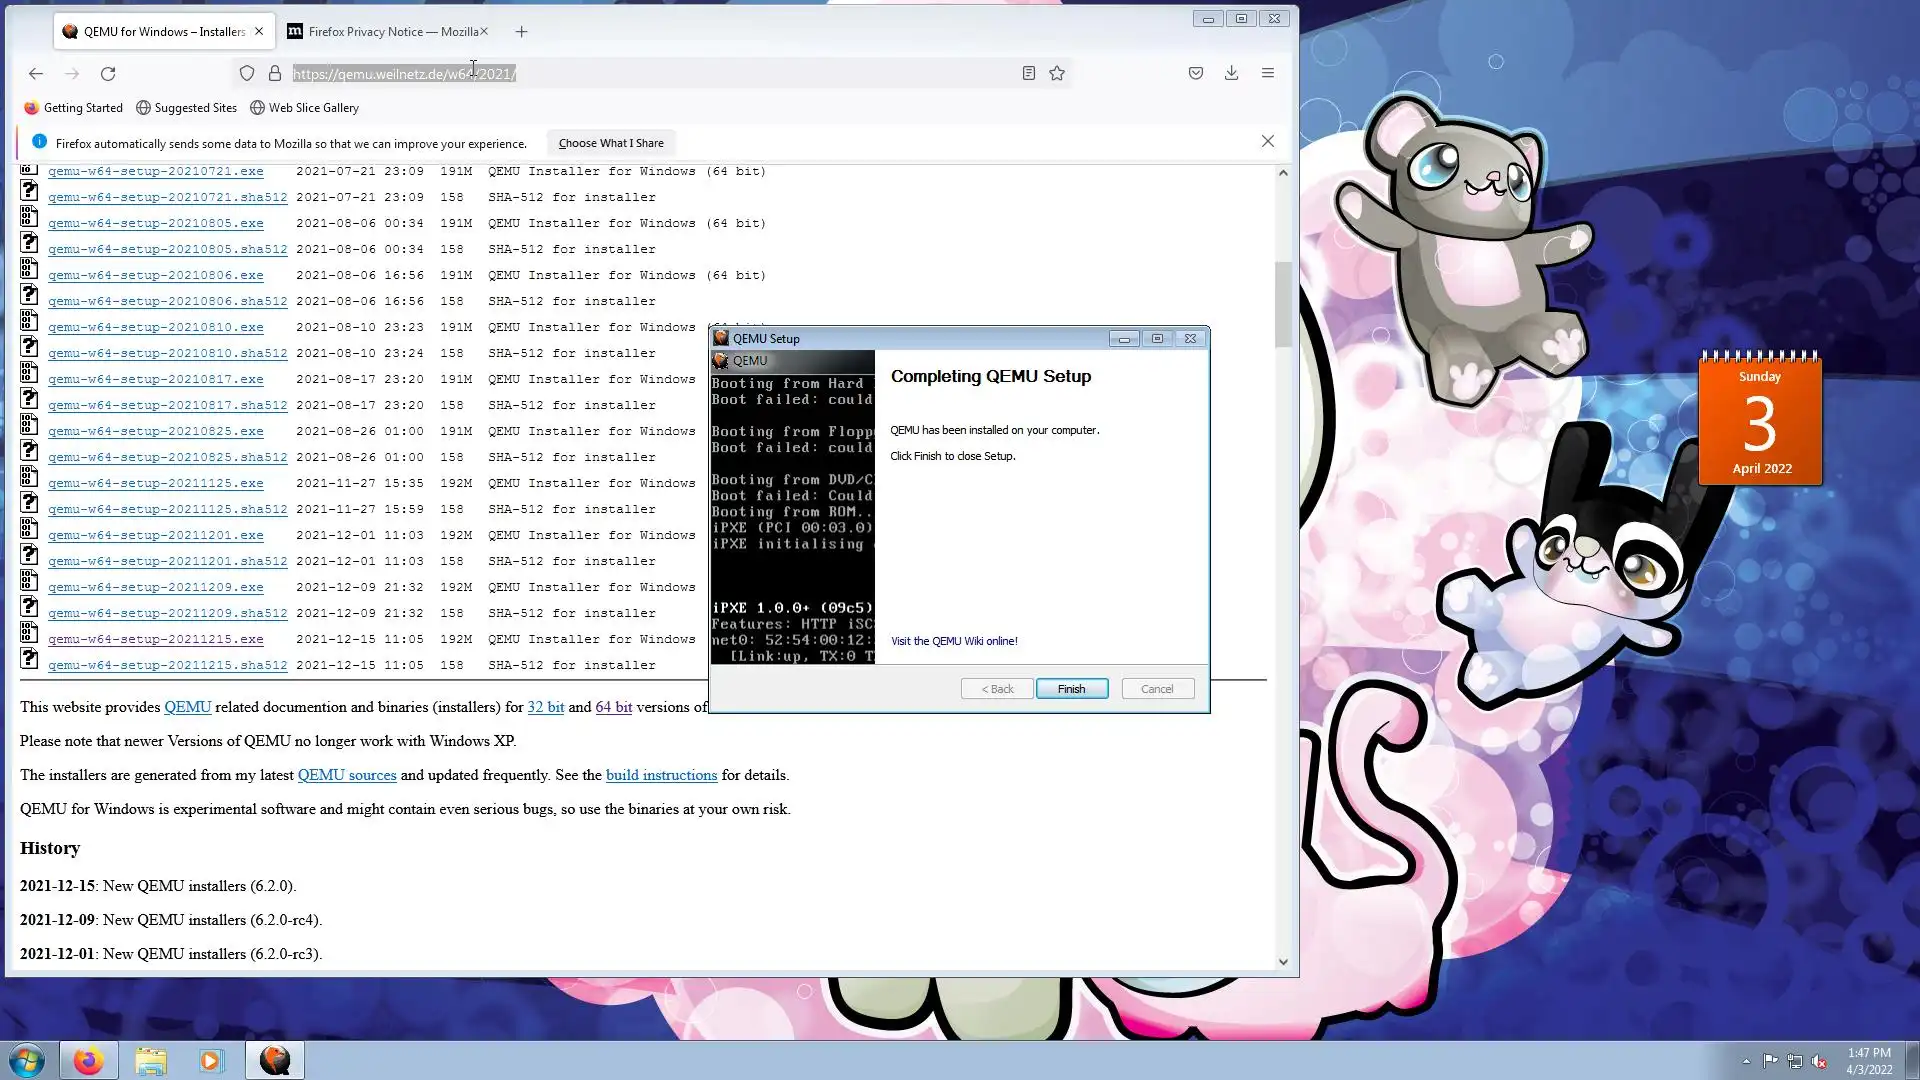The width and height of the screenshot is (1920, 1080).
Task: Click Visit the QEMU Wiki online link
Action: pos(954,641)
